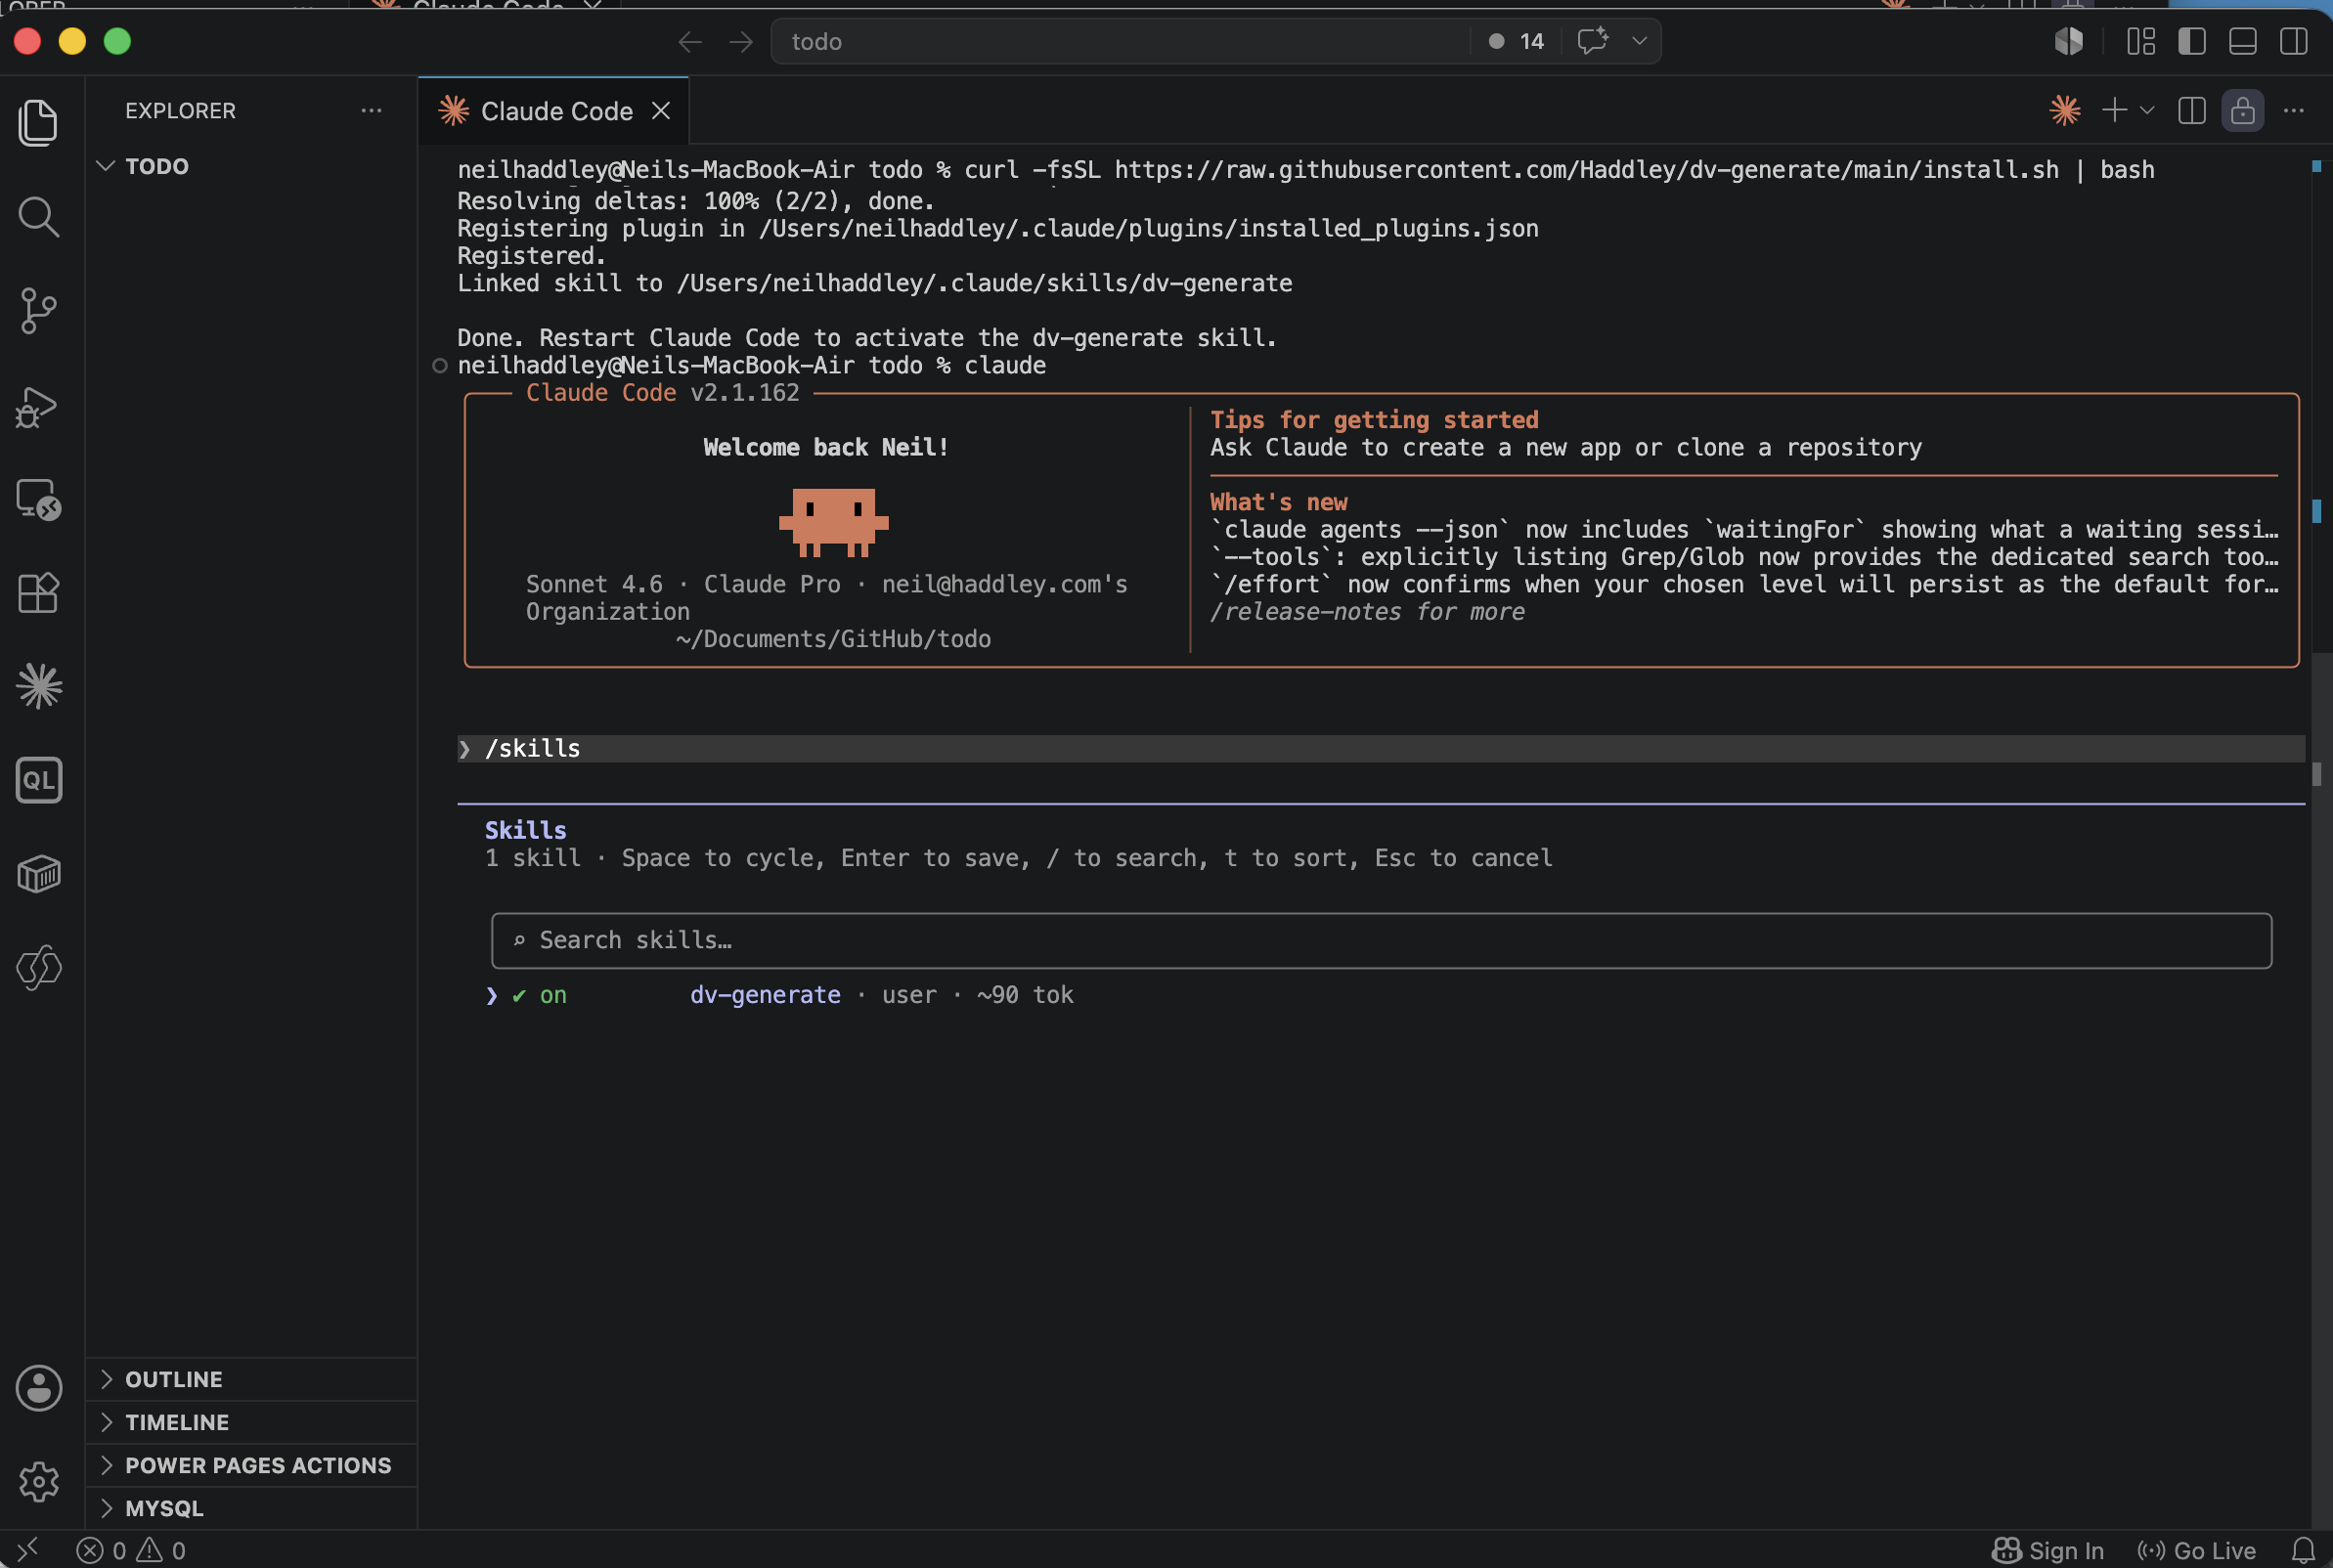Open Explorer Views and More Actions ellipsis

click(371, 110)
